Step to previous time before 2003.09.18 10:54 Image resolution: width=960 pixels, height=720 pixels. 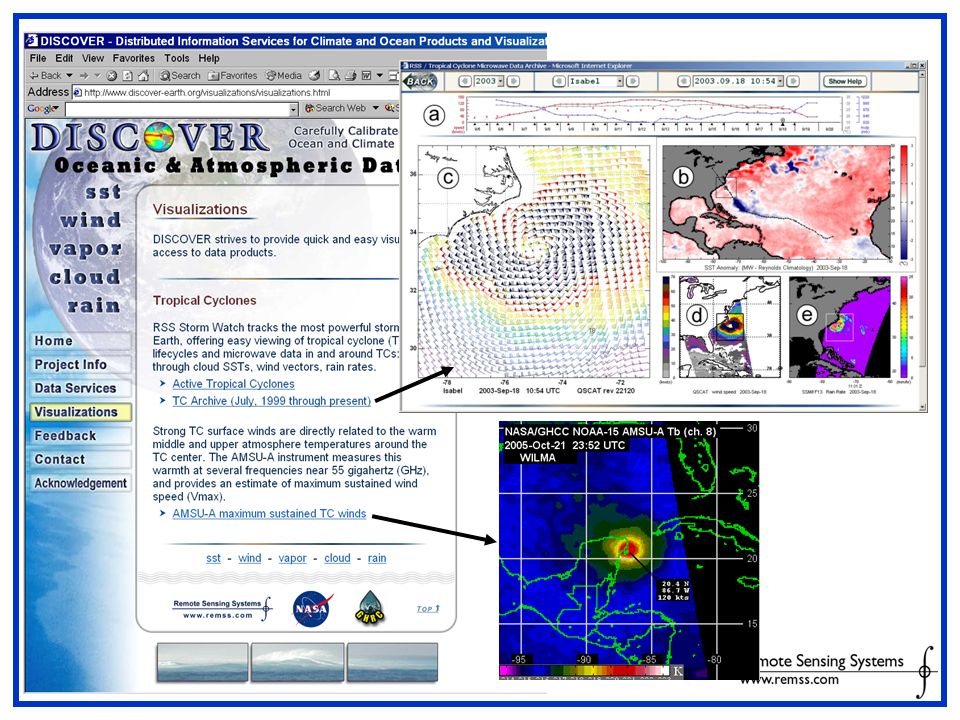tap(684, 81)
